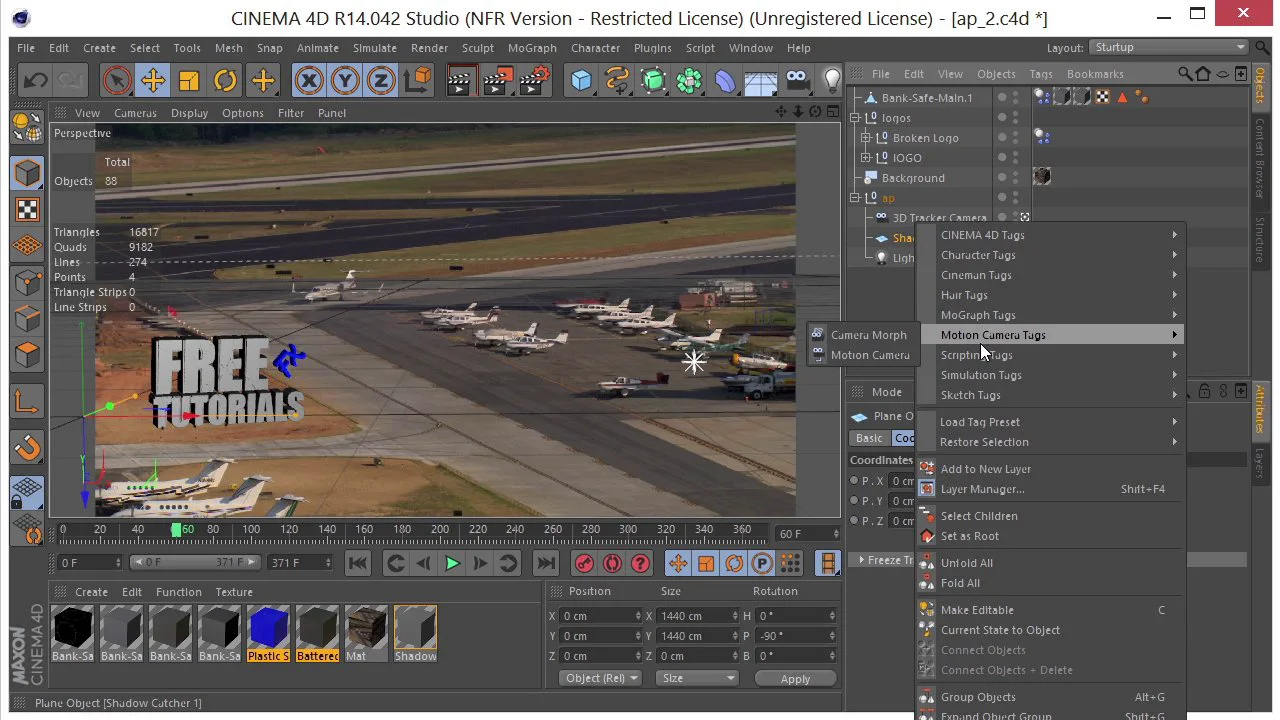Expand the IOGO group
1280x720 pixels.
click(866, 158)
